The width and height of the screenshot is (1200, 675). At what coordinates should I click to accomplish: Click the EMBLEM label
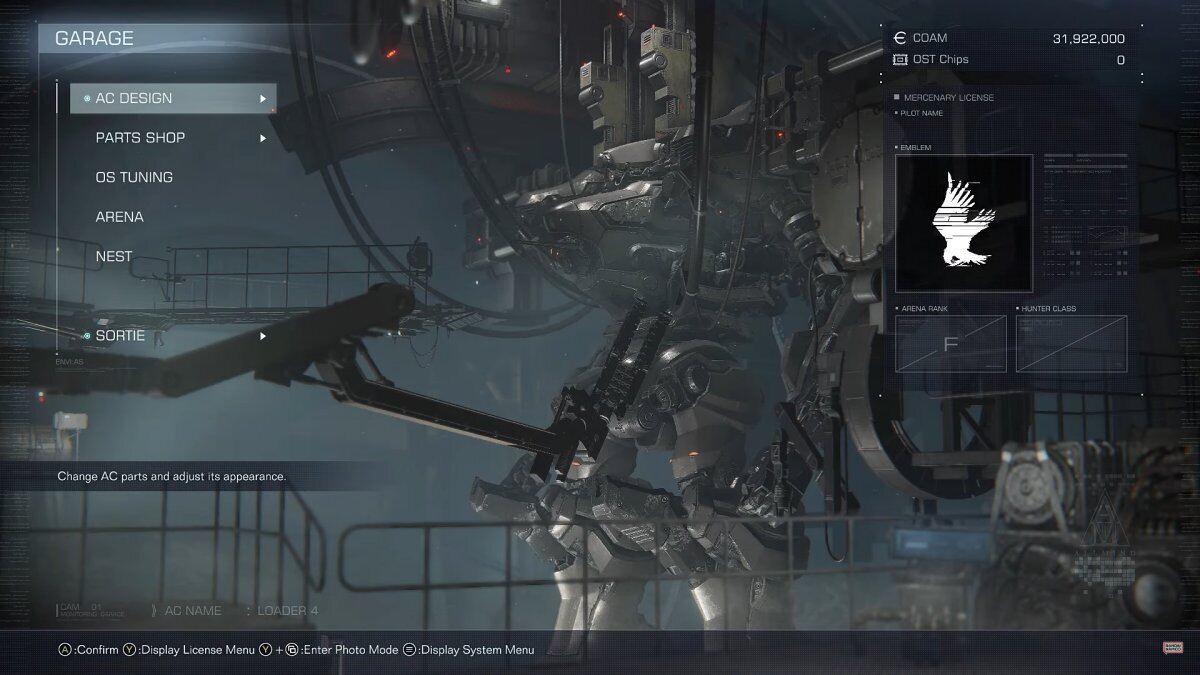(x=916, y=148)
